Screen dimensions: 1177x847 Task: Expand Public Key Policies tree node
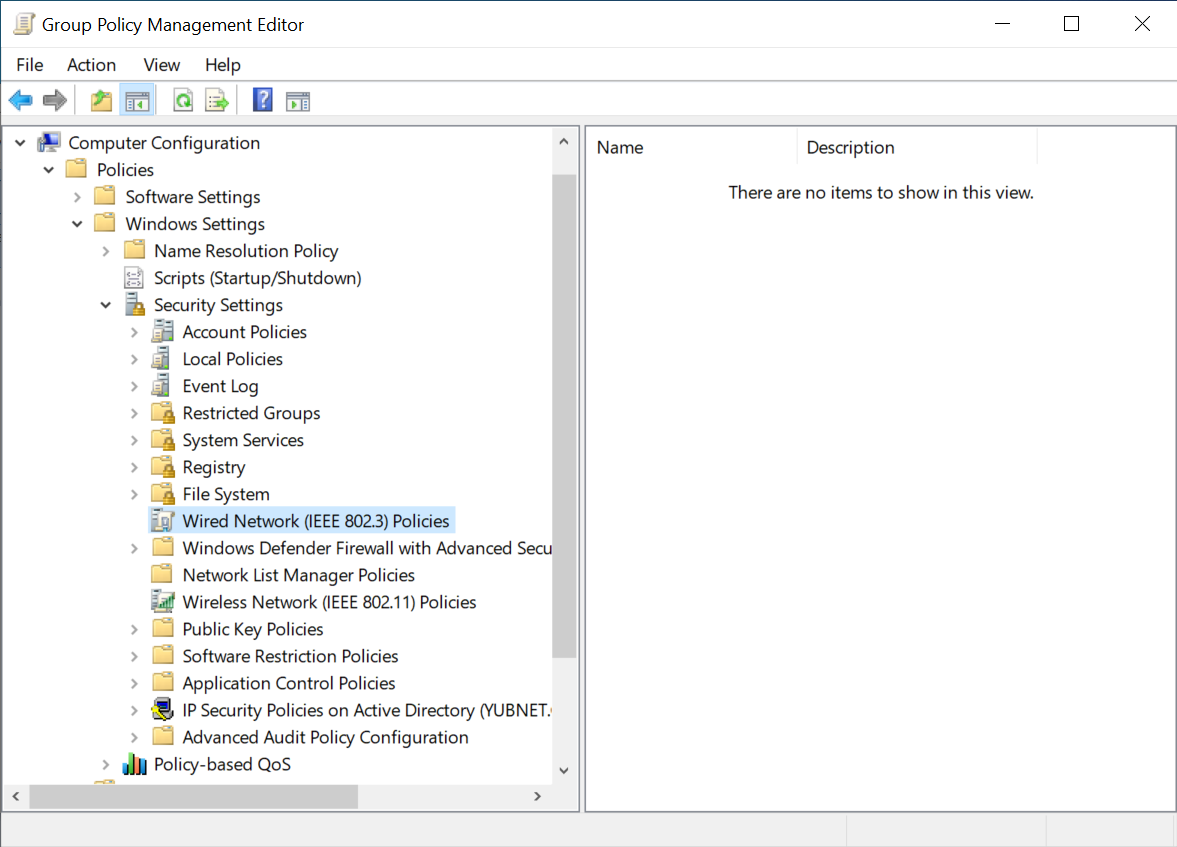[x=135, y=629]
